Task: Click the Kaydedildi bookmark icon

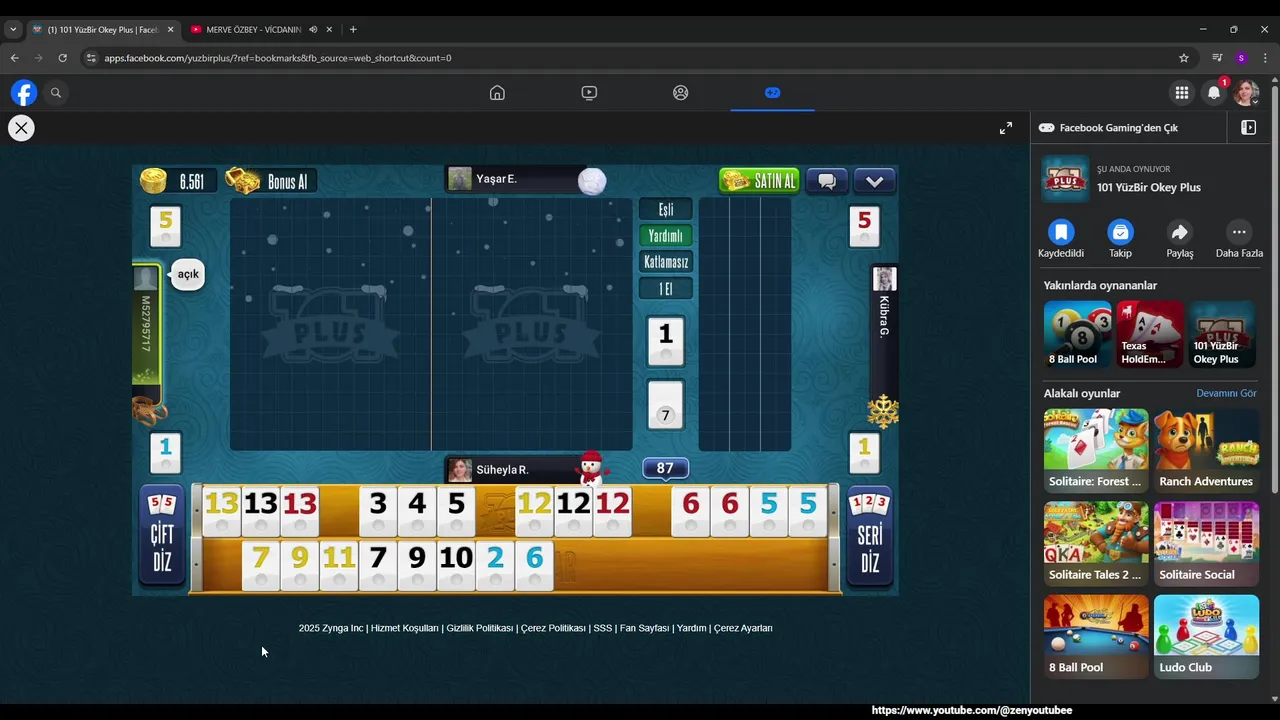Action: point(1061,232)
